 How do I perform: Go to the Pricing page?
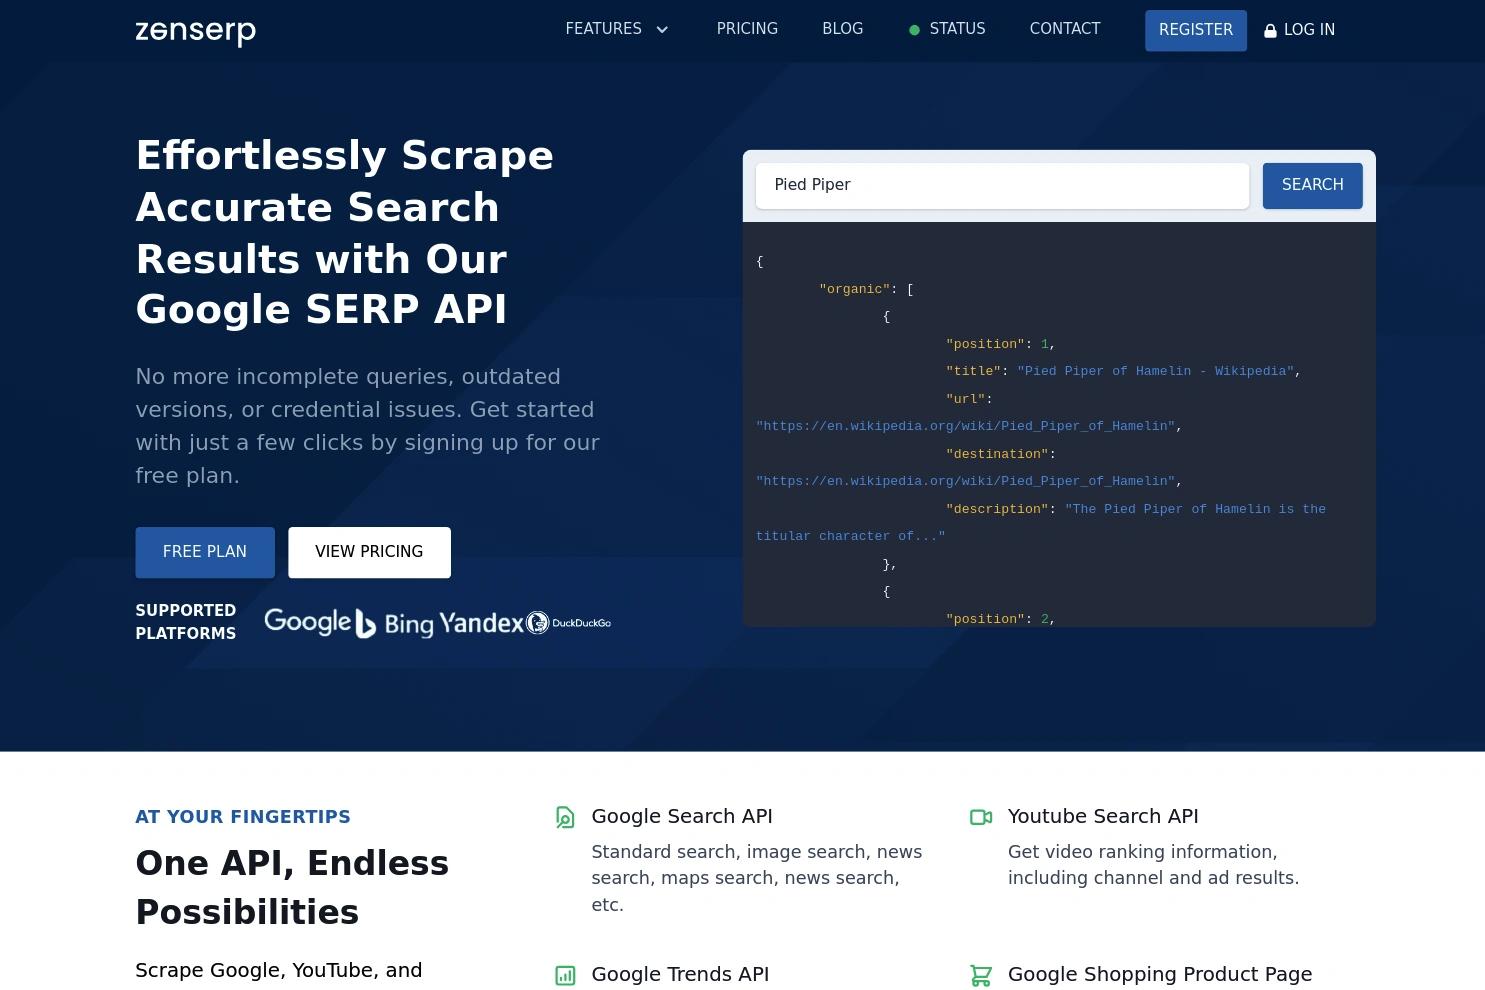point(747,29)
